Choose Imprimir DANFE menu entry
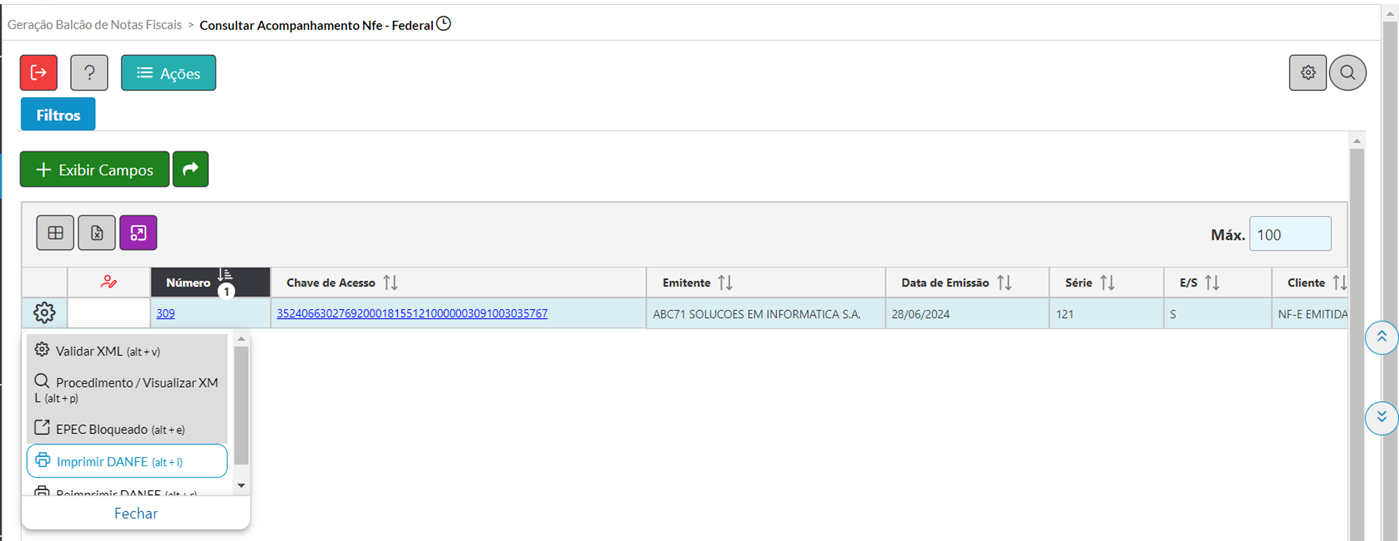 click(127, 461)
